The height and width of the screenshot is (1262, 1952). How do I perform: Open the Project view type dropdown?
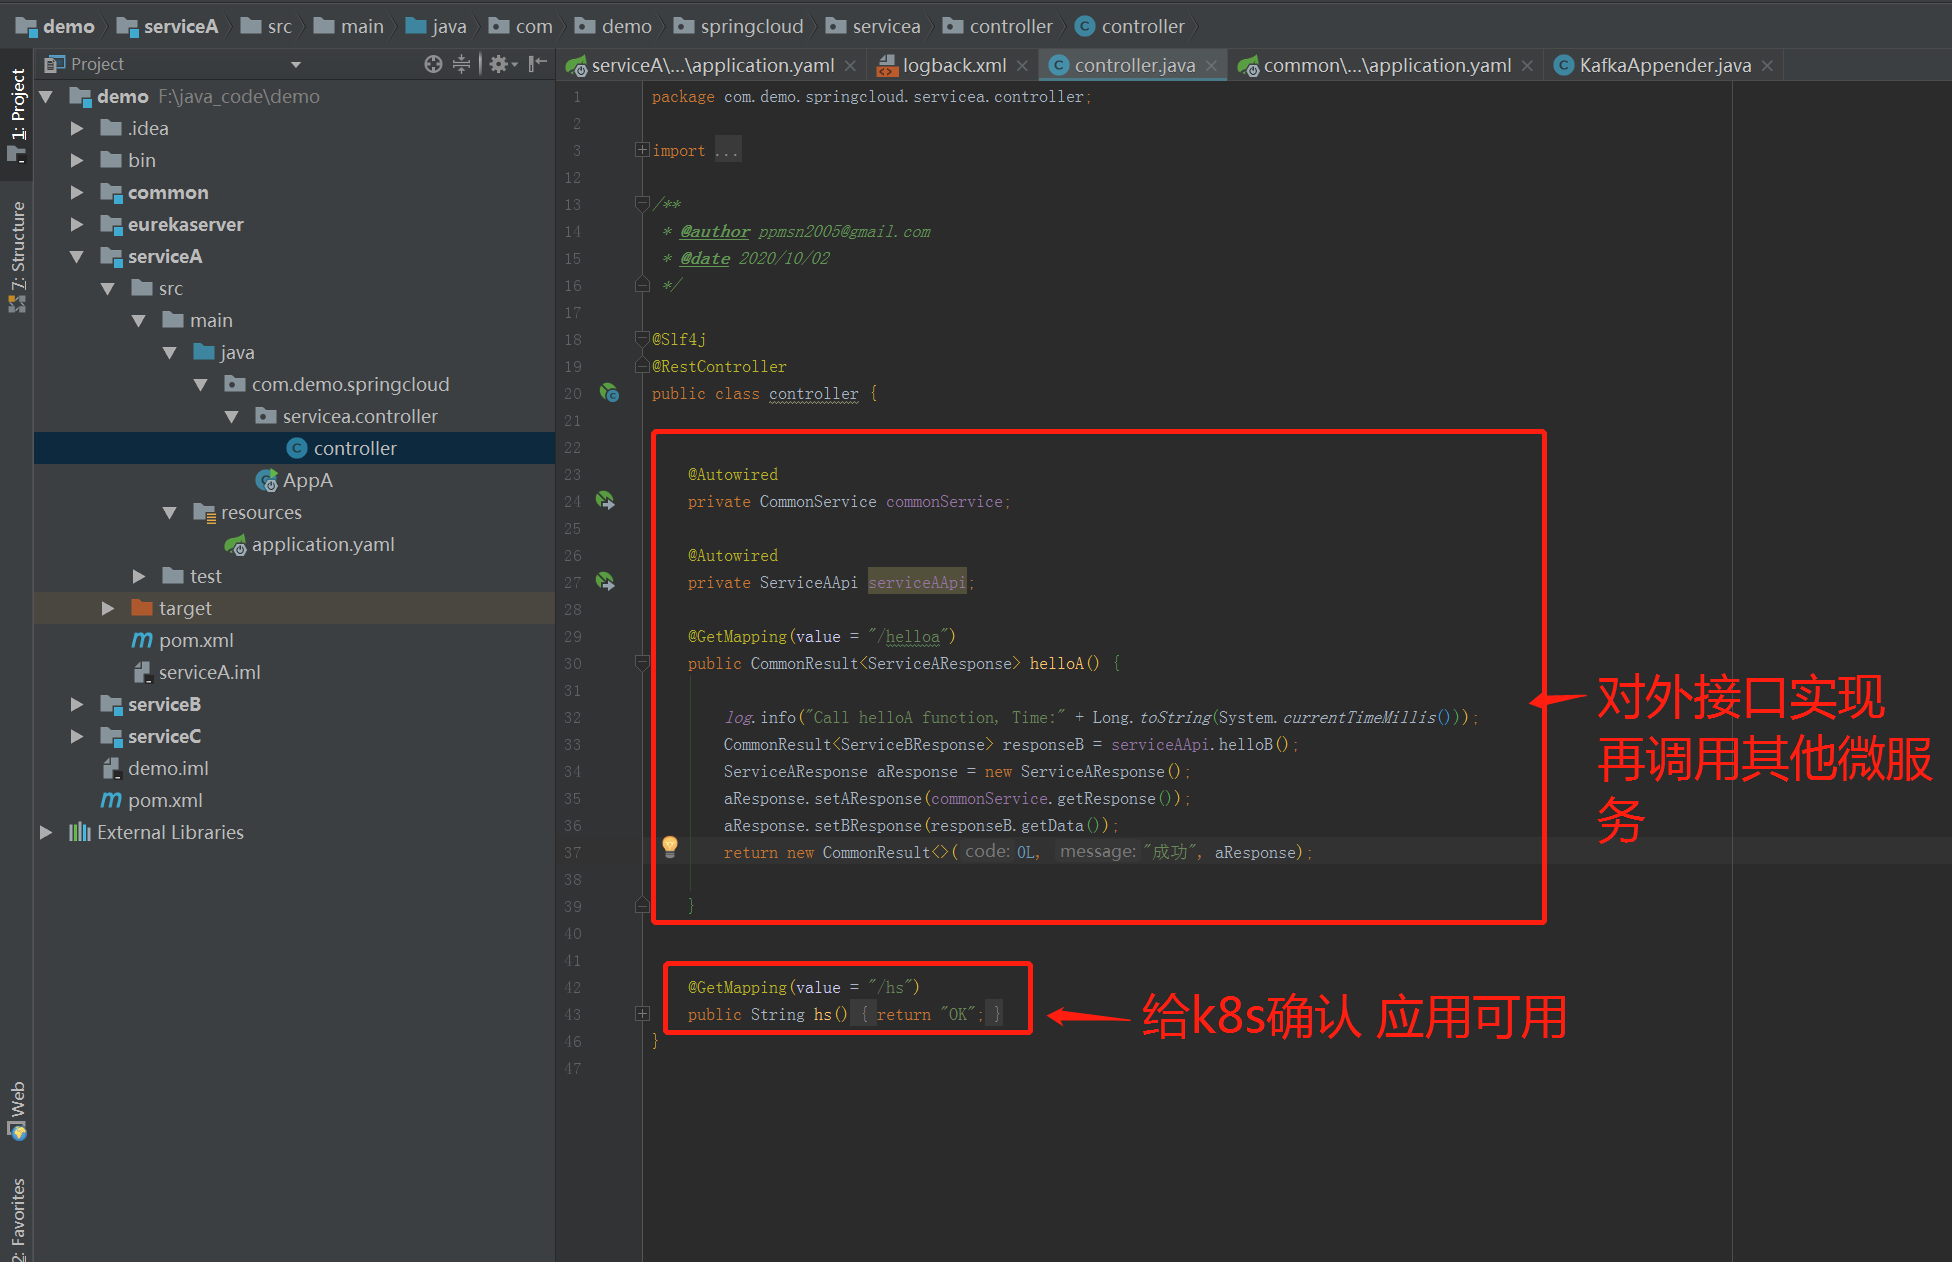[x=295, y=65]
